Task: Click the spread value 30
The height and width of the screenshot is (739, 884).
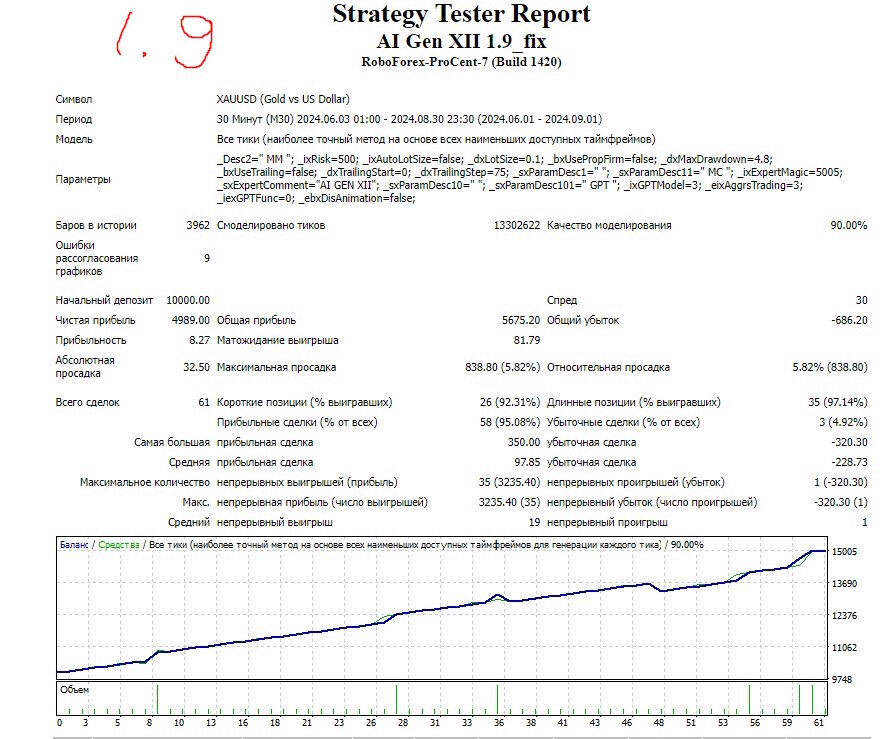Action: click(x=861, y=300)
